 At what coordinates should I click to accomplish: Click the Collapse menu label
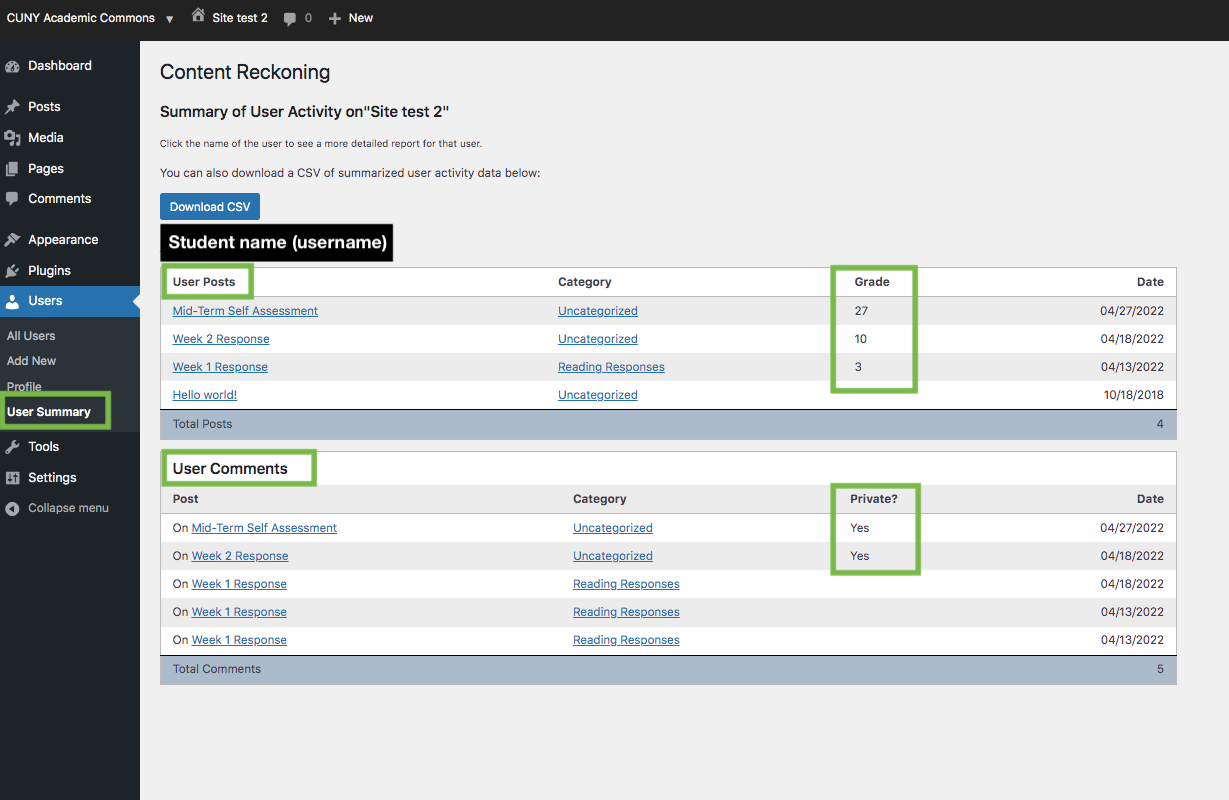pos(68,509)
